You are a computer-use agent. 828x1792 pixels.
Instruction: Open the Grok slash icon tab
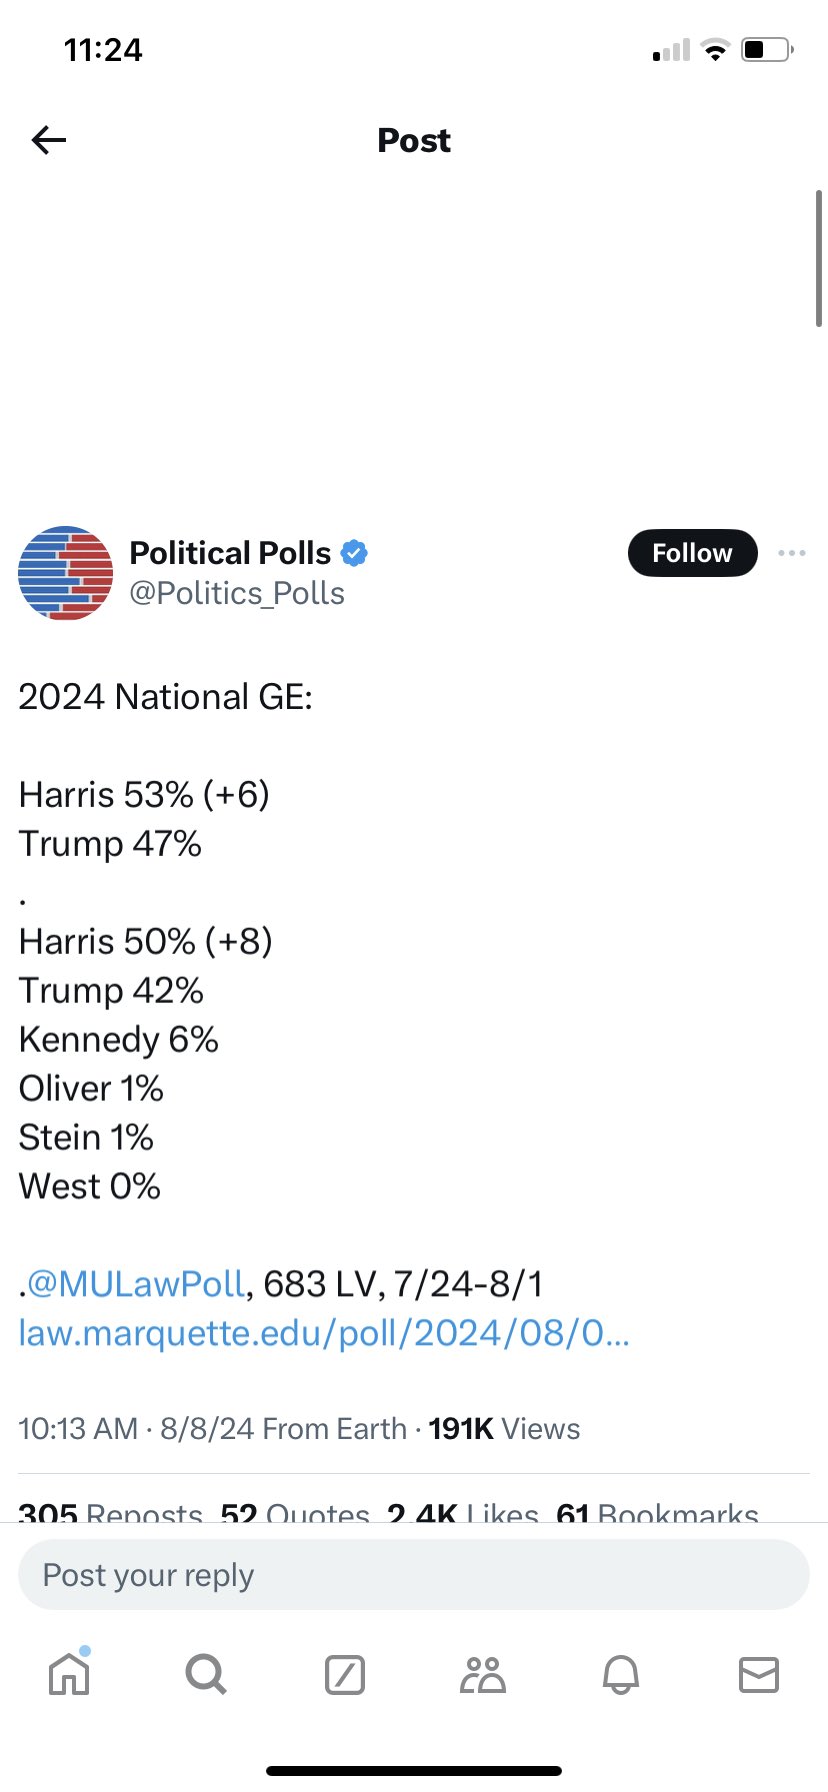pyautogui.click(x=345, y=1675)
